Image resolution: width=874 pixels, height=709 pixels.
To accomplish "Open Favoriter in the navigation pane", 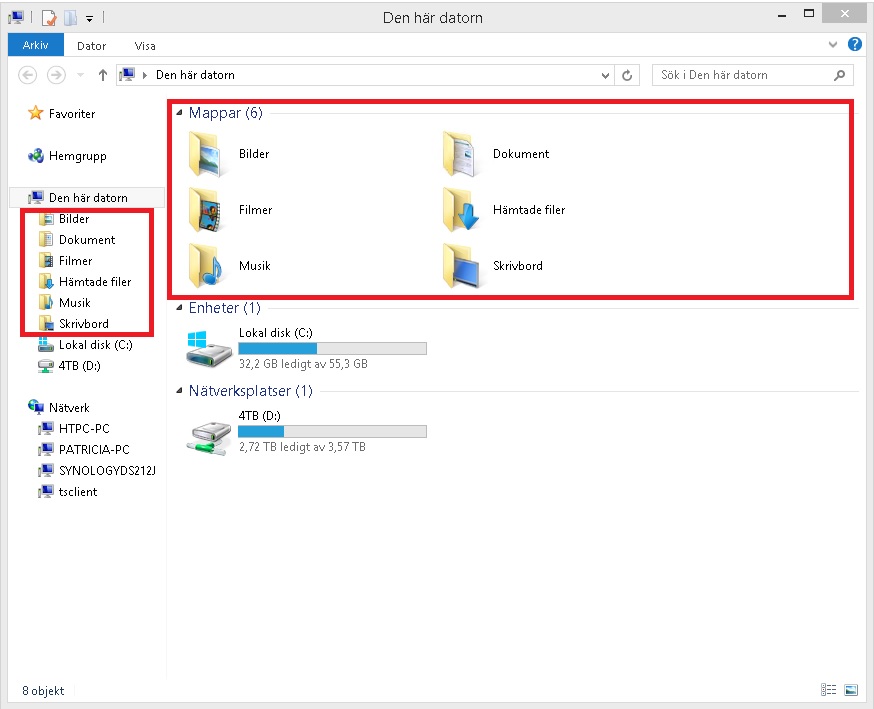I will point(61,114).
